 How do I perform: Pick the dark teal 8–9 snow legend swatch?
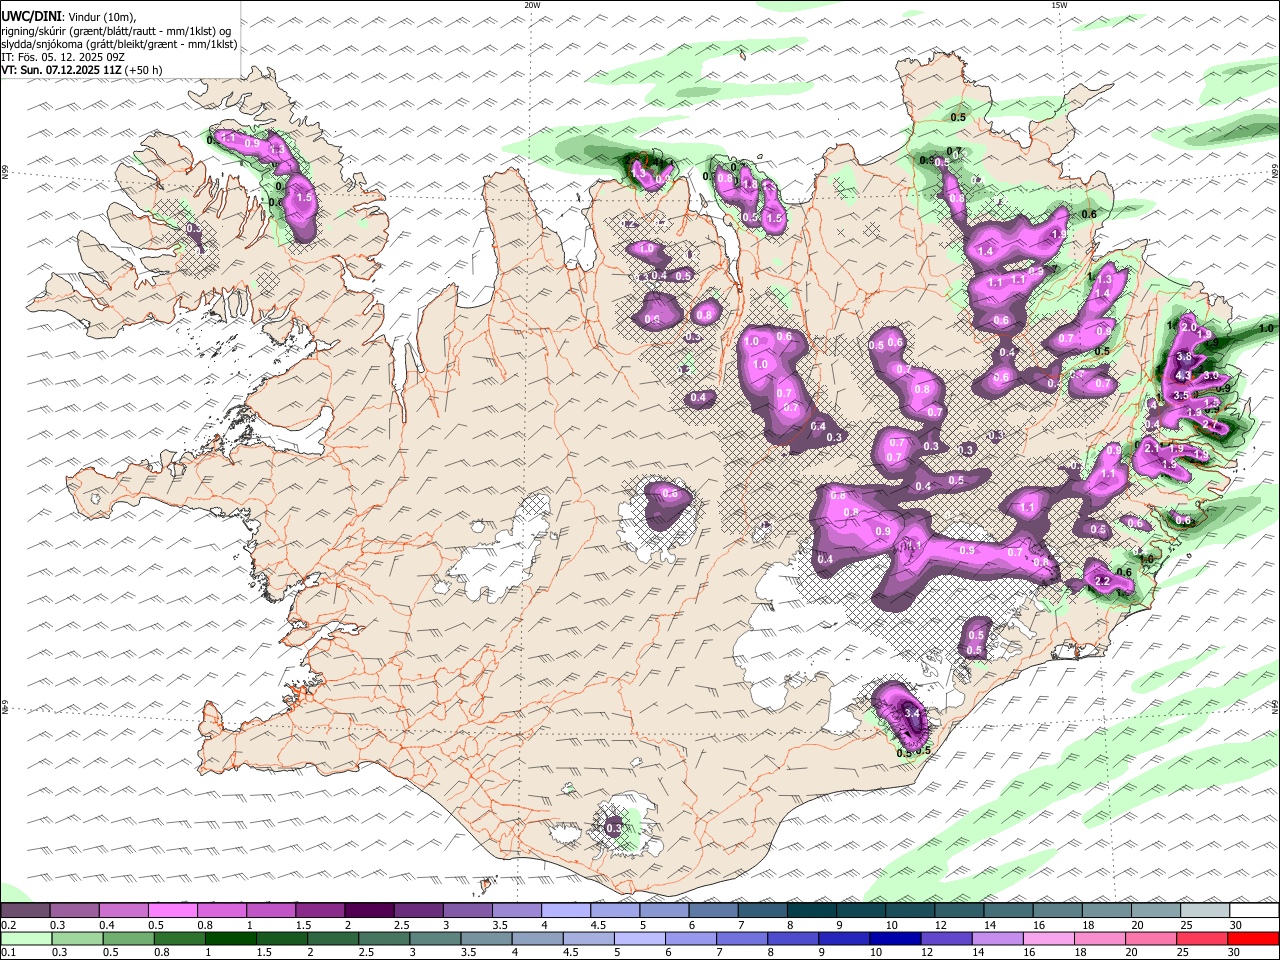point(811,910)
